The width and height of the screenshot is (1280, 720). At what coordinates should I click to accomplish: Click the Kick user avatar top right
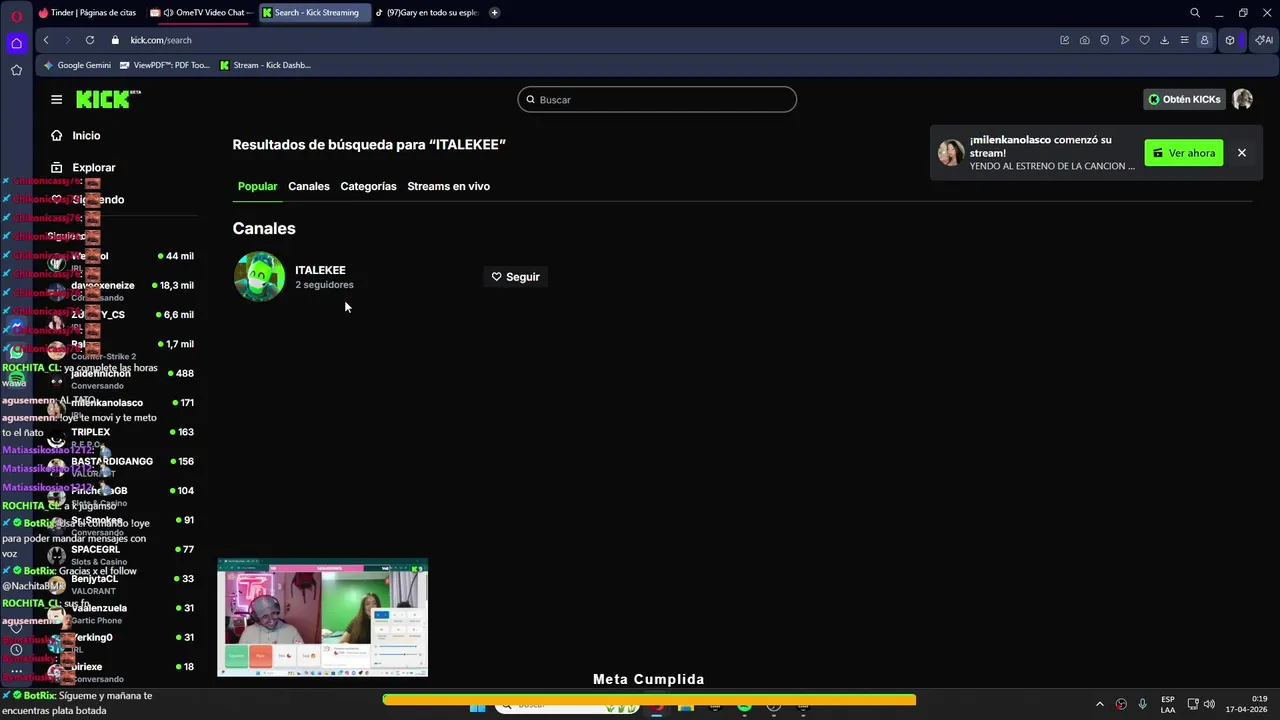coord(1242,99)
